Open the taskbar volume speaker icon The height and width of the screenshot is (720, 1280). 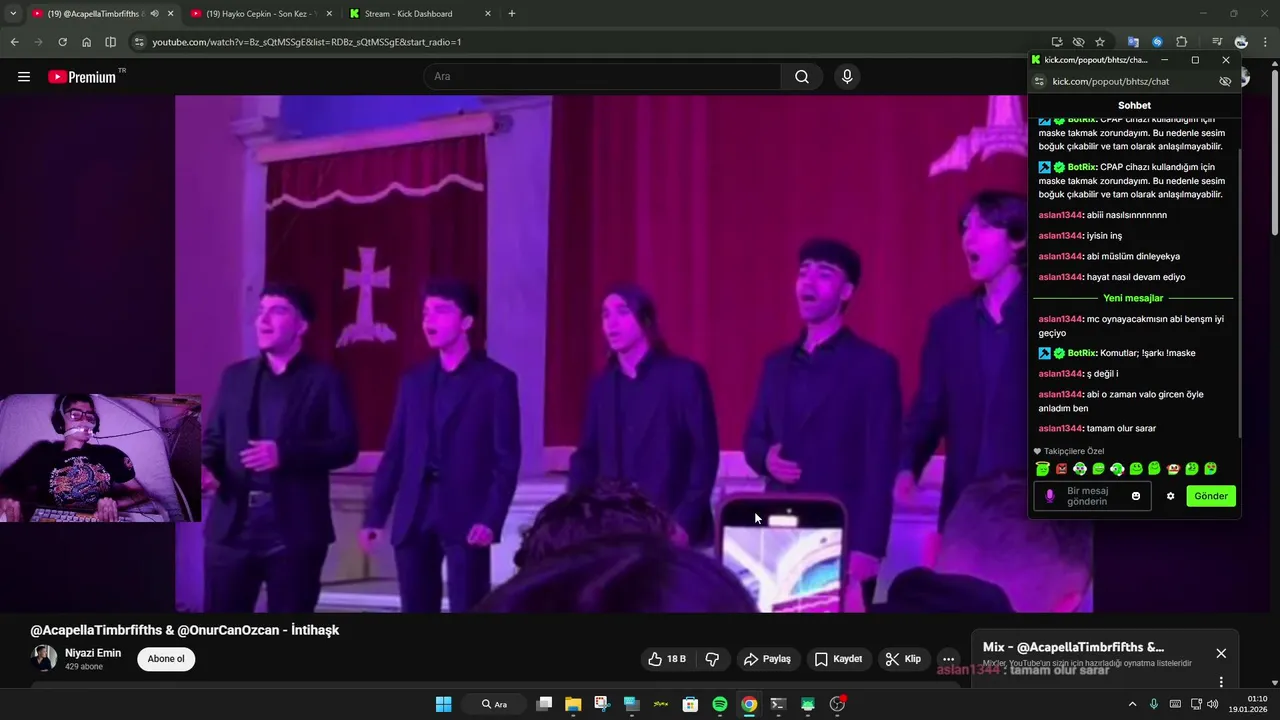point(1212,704)
